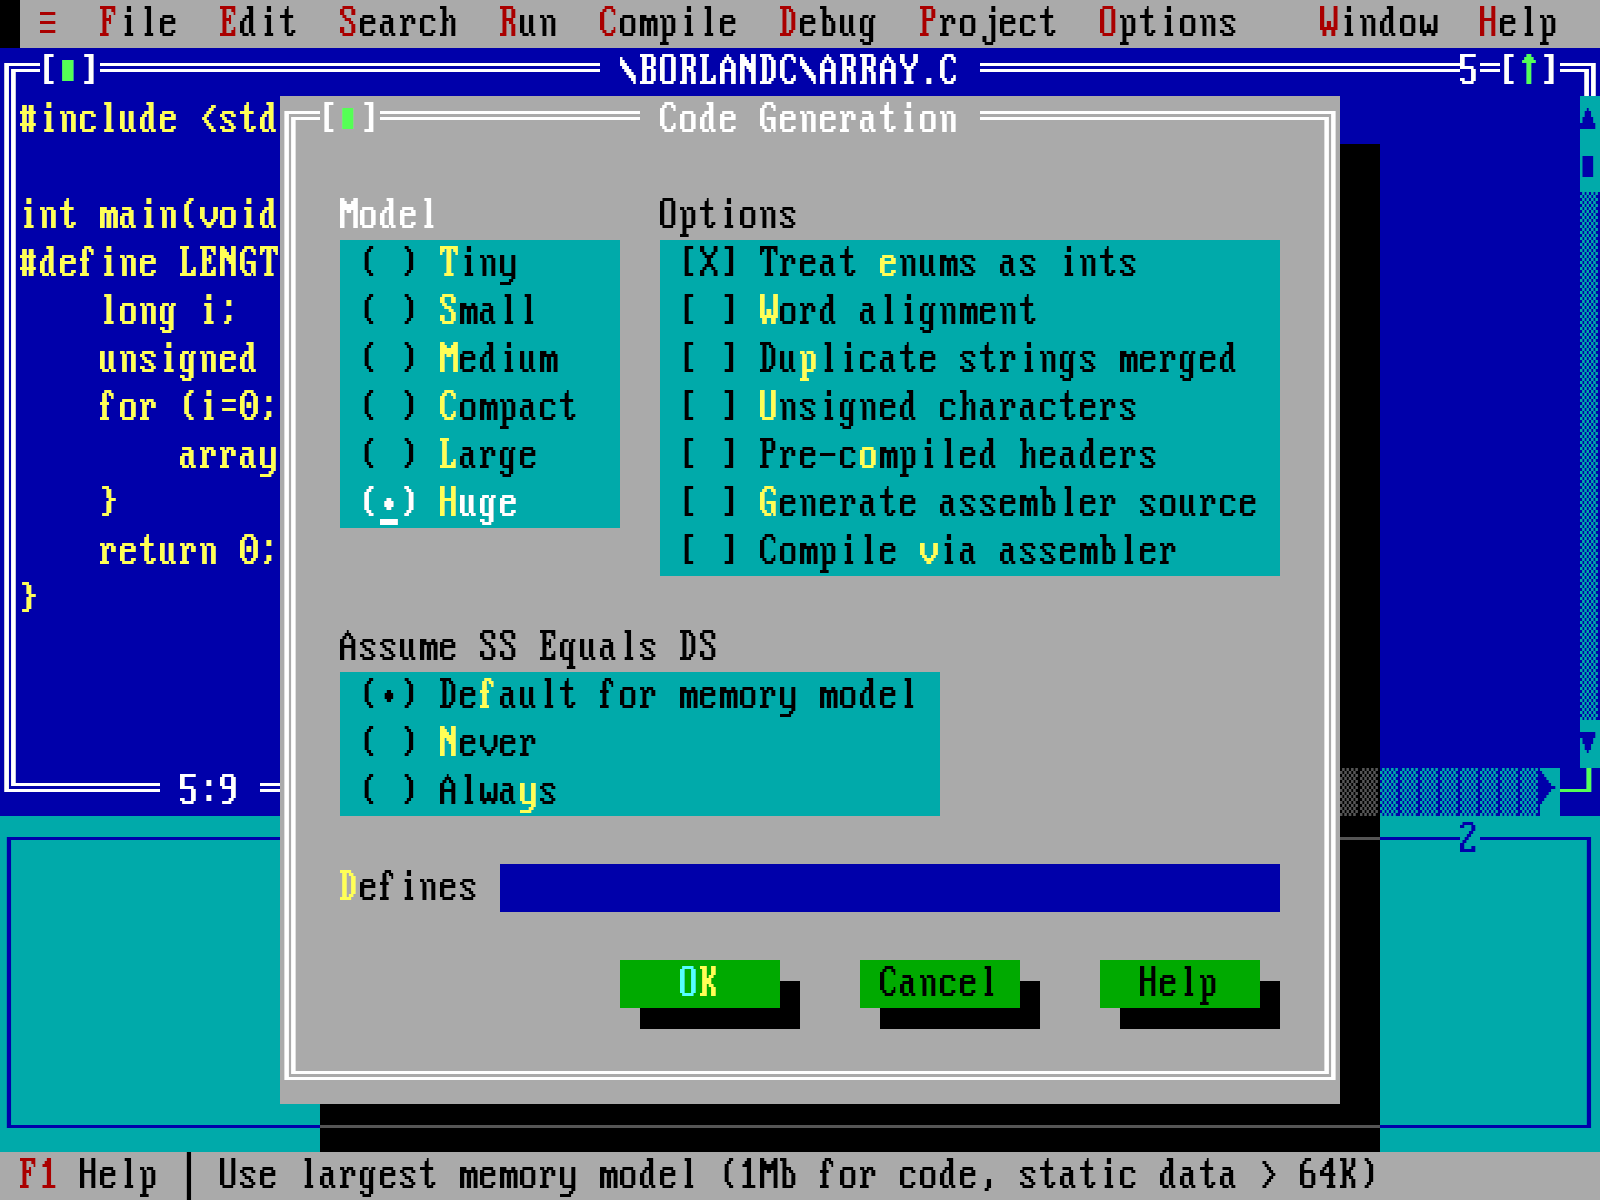Click the Cancel button
Image resolution: width=1600 pixels, height=1200 pixels.
tap(939, 983)
